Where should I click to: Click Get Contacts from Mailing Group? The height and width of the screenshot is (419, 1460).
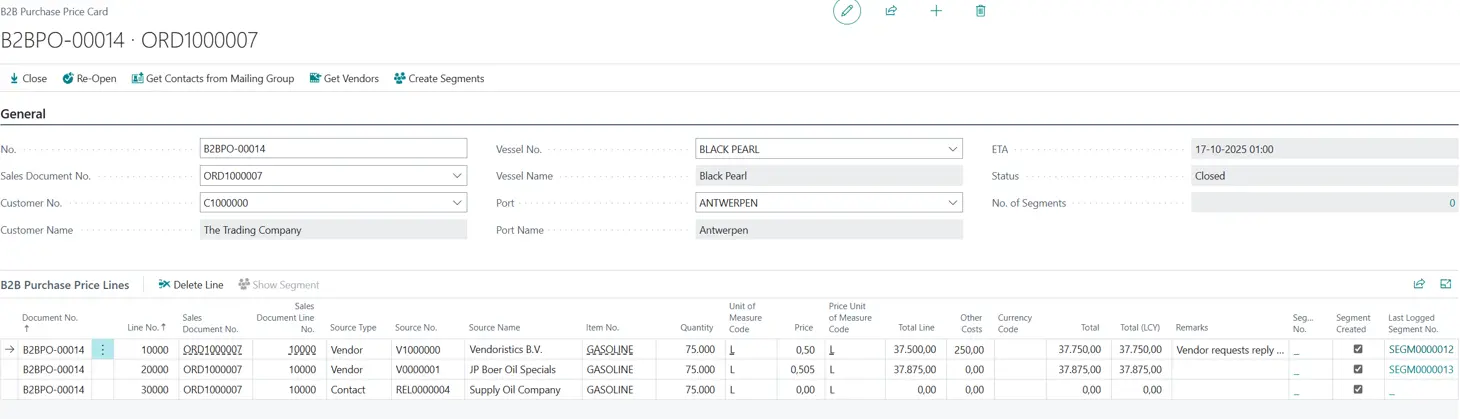click(x=212, y=78)
